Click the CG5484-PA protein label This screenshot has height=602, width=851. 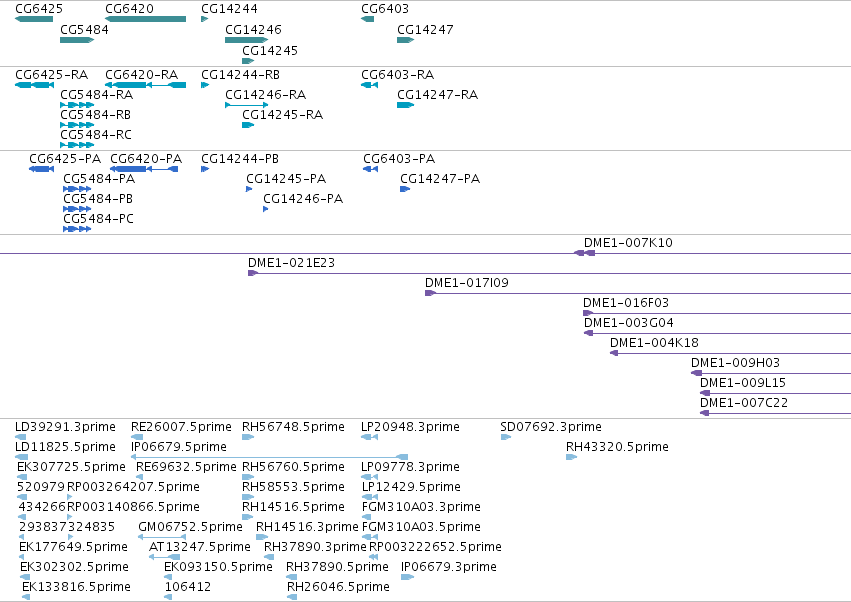(x=99, y=179)
